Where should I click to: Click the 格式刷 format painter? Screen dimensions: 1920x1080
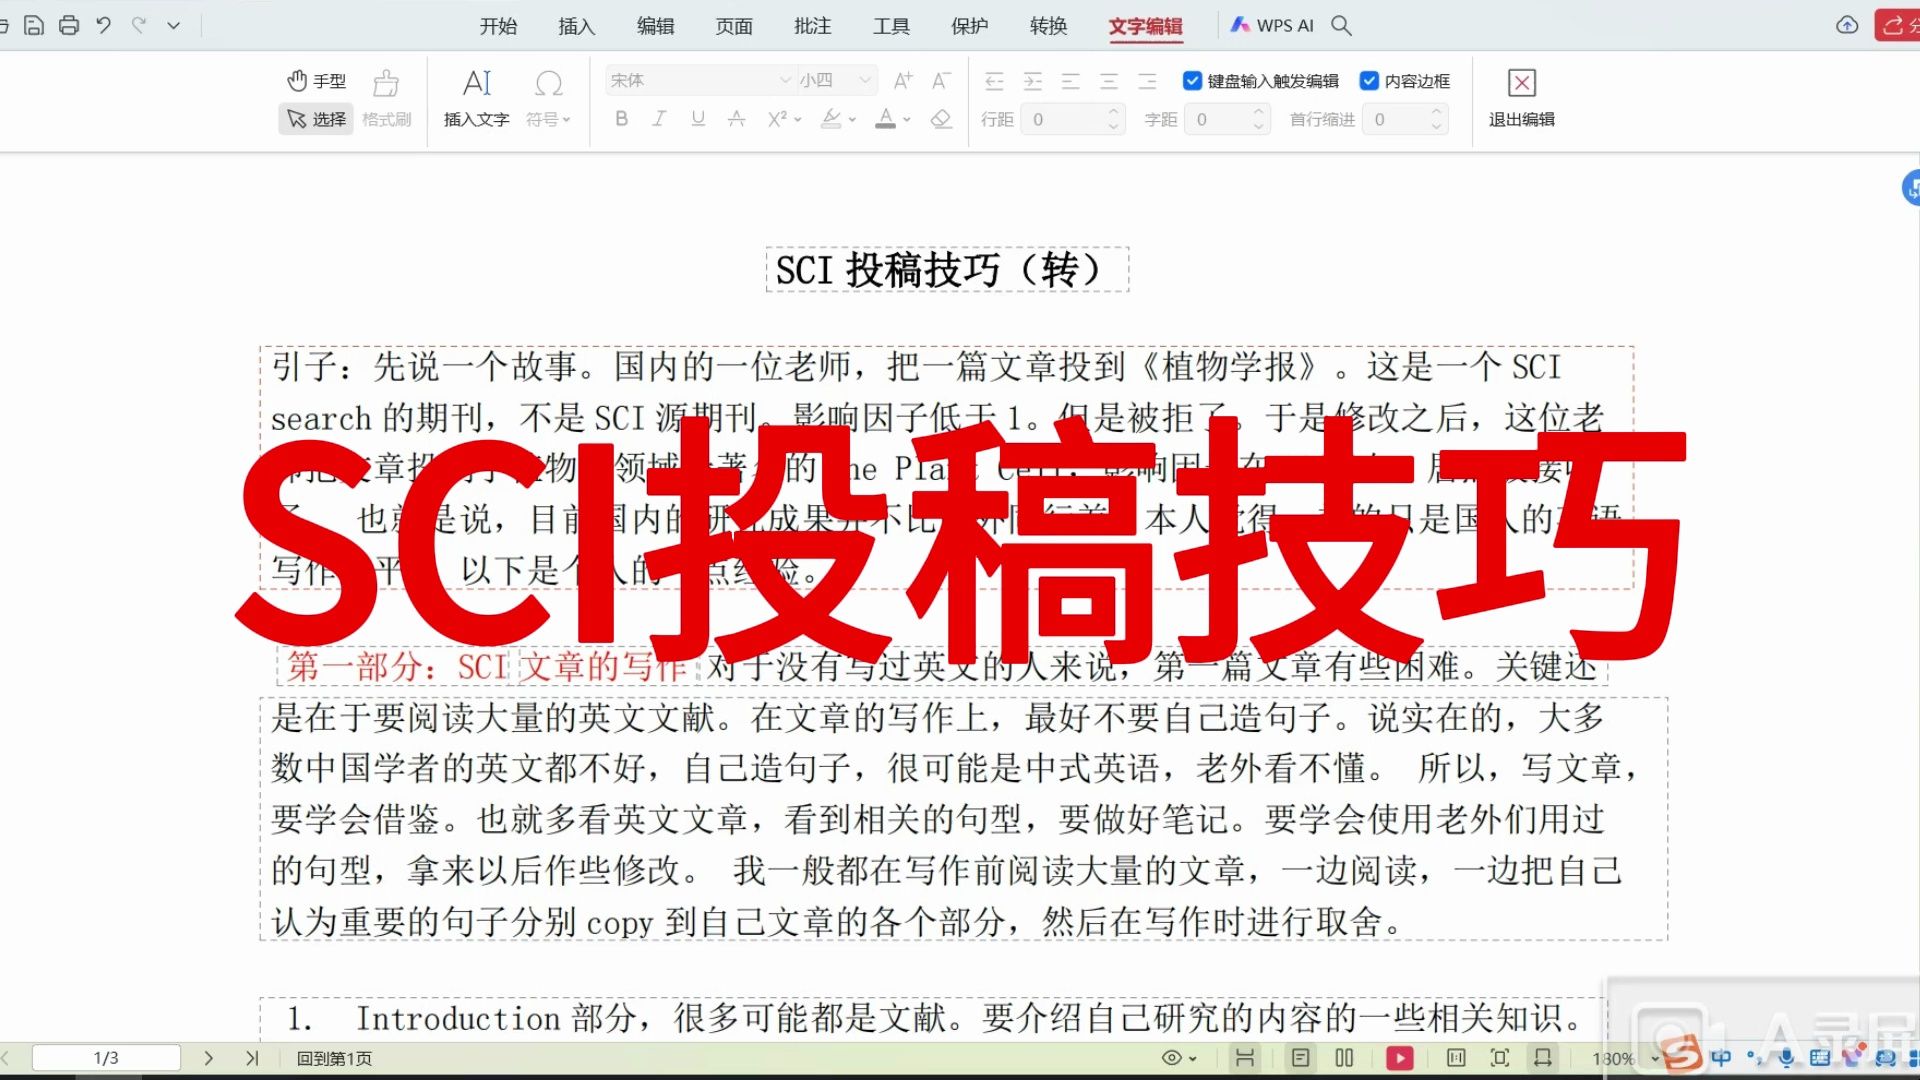386,100
